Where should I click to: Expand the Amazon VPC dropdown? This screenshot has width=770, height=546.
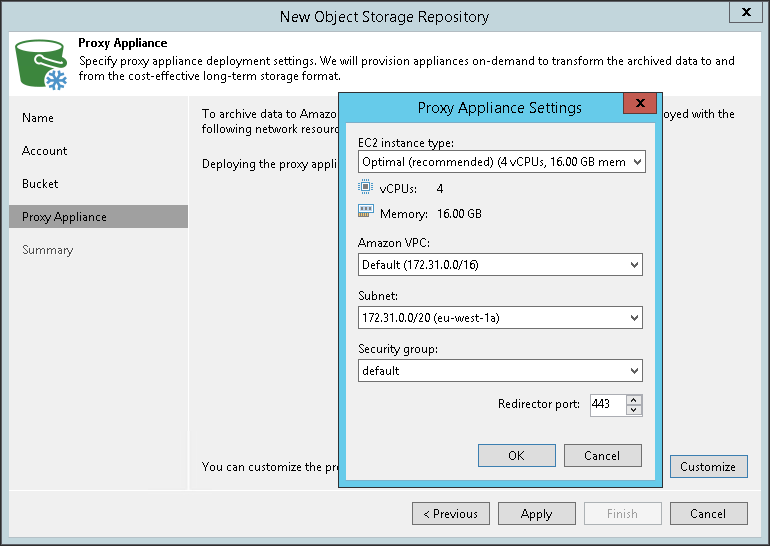coord(500,265)
